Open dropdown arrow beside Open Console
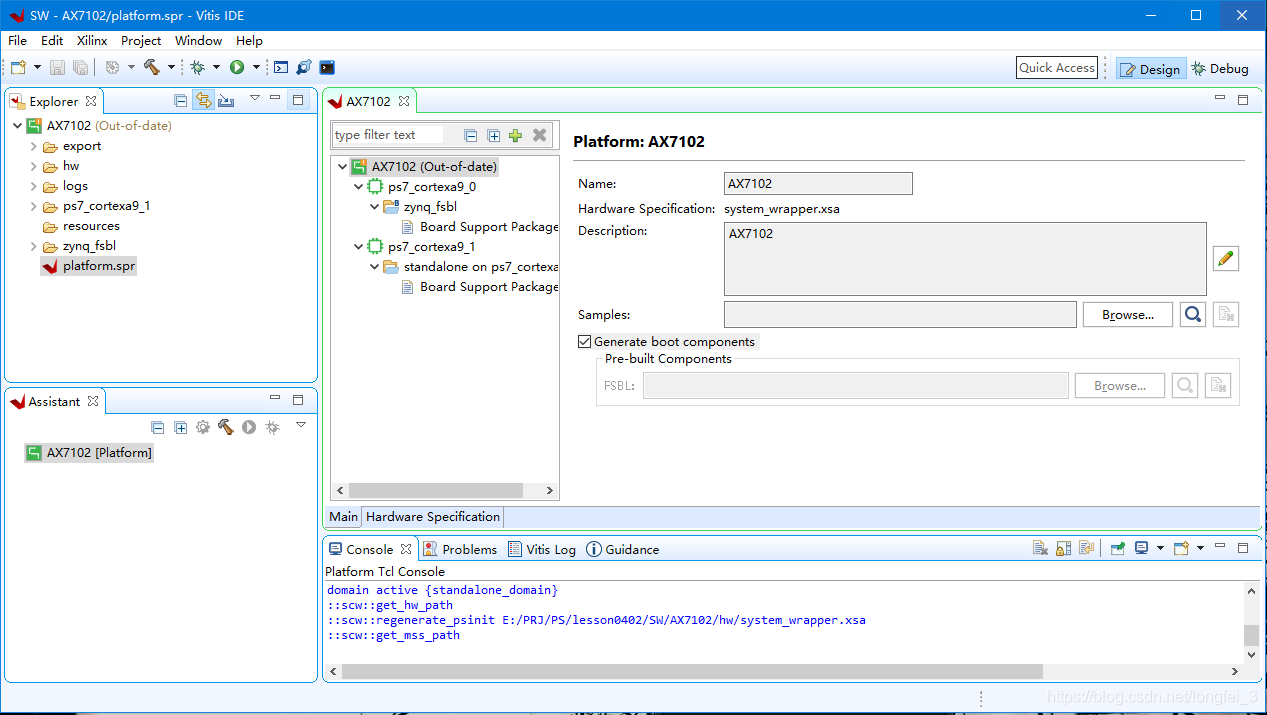Image resolution: width=1267 pixels, height=715 pixels. pos(1200,548)
